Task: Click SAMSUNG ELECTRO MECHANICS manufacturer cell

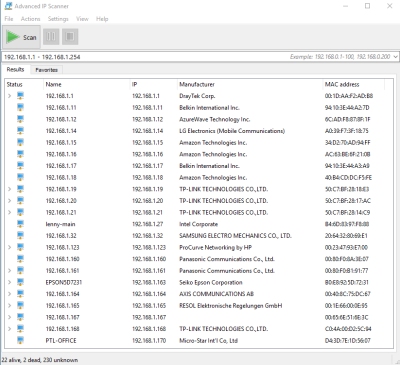Action: 235,236
